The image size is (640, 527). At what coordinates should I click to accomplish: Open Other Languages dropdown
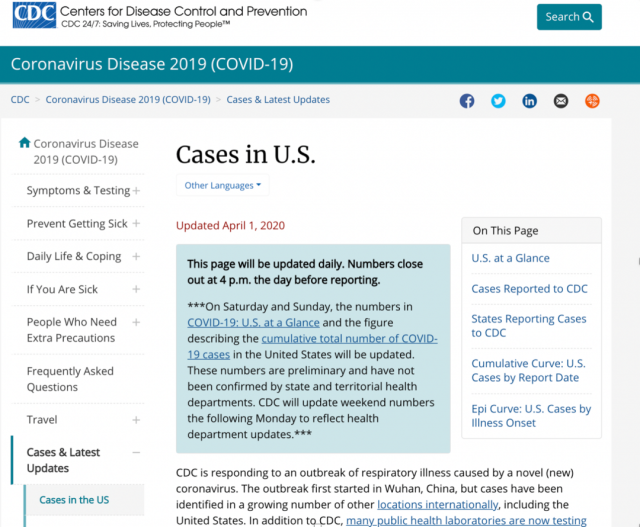(x=223, y=185)
